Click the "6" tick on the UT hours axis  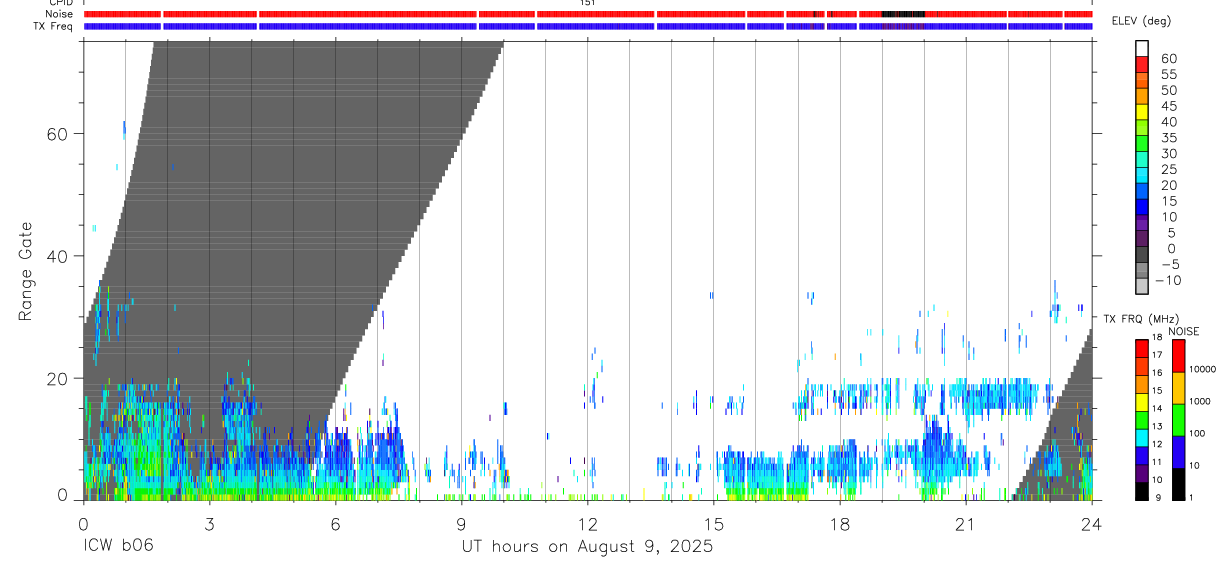[x=335, y=523]
